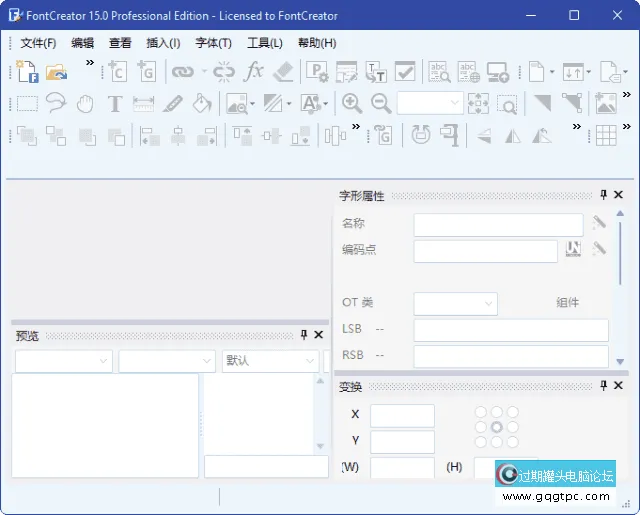The height and width of the screenshot is (515, 640).
Task: Click the eraser icon
Action: [x=283, y=72]
